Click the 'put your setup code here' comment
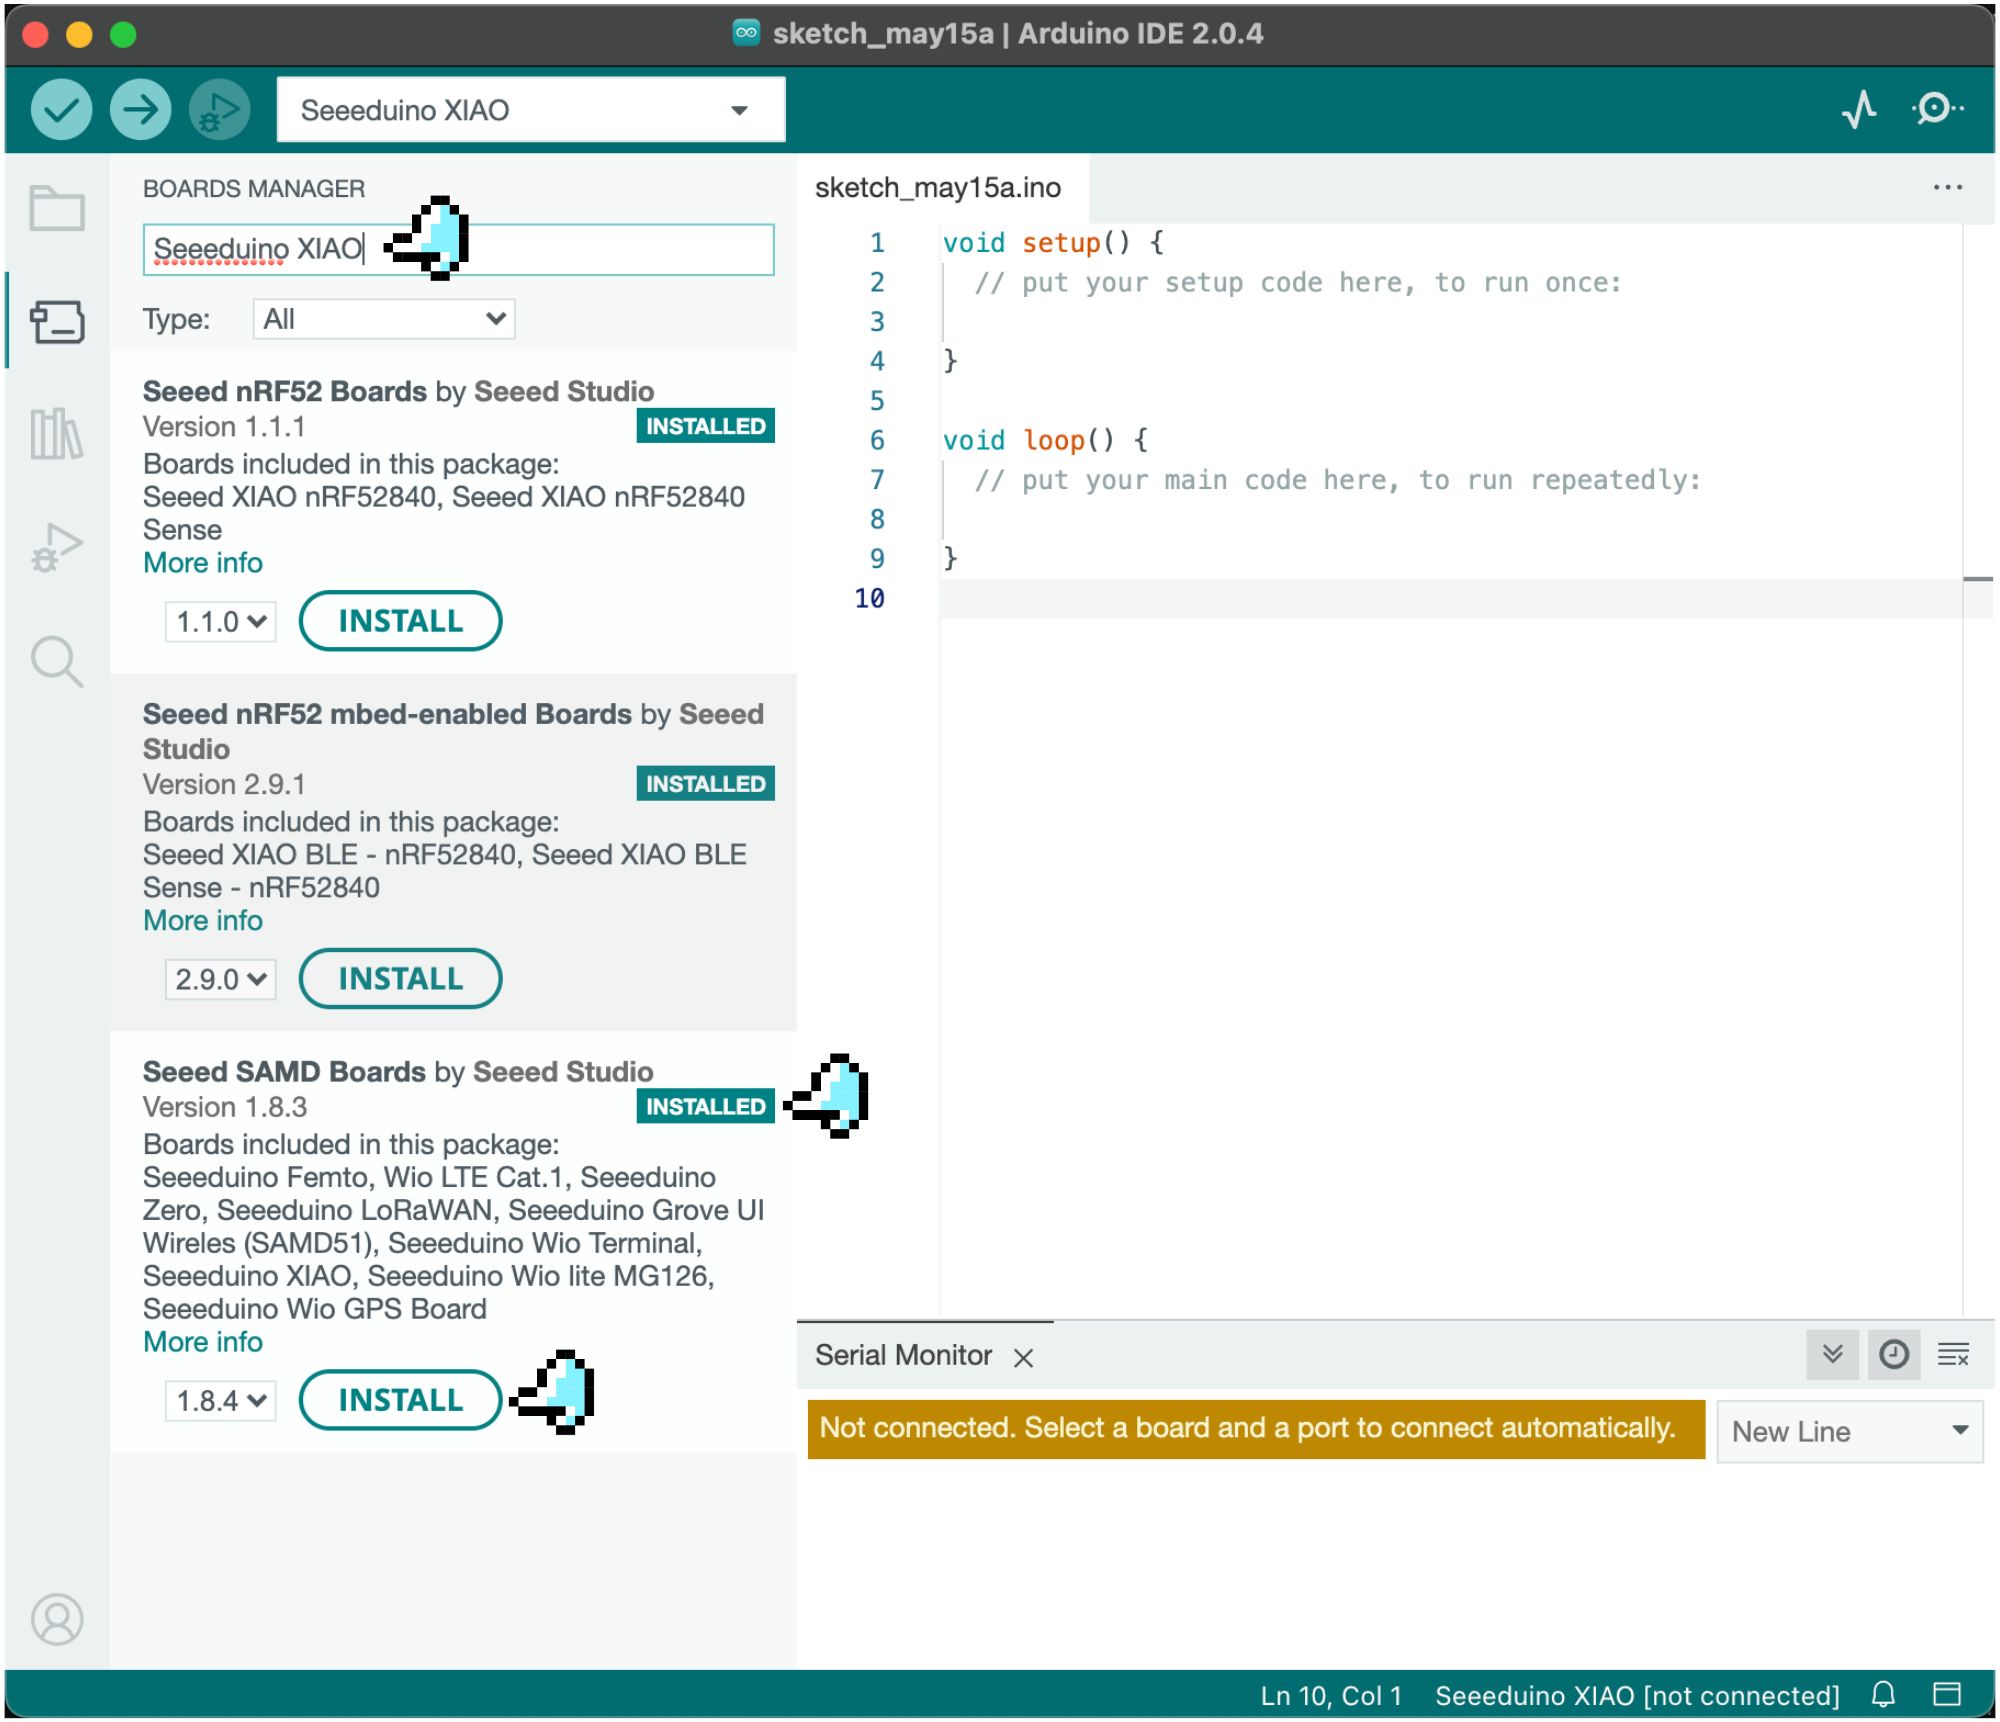The width and height of the screenshot is (2000, 1722). pyautogui.click(x=1297, y=283)
